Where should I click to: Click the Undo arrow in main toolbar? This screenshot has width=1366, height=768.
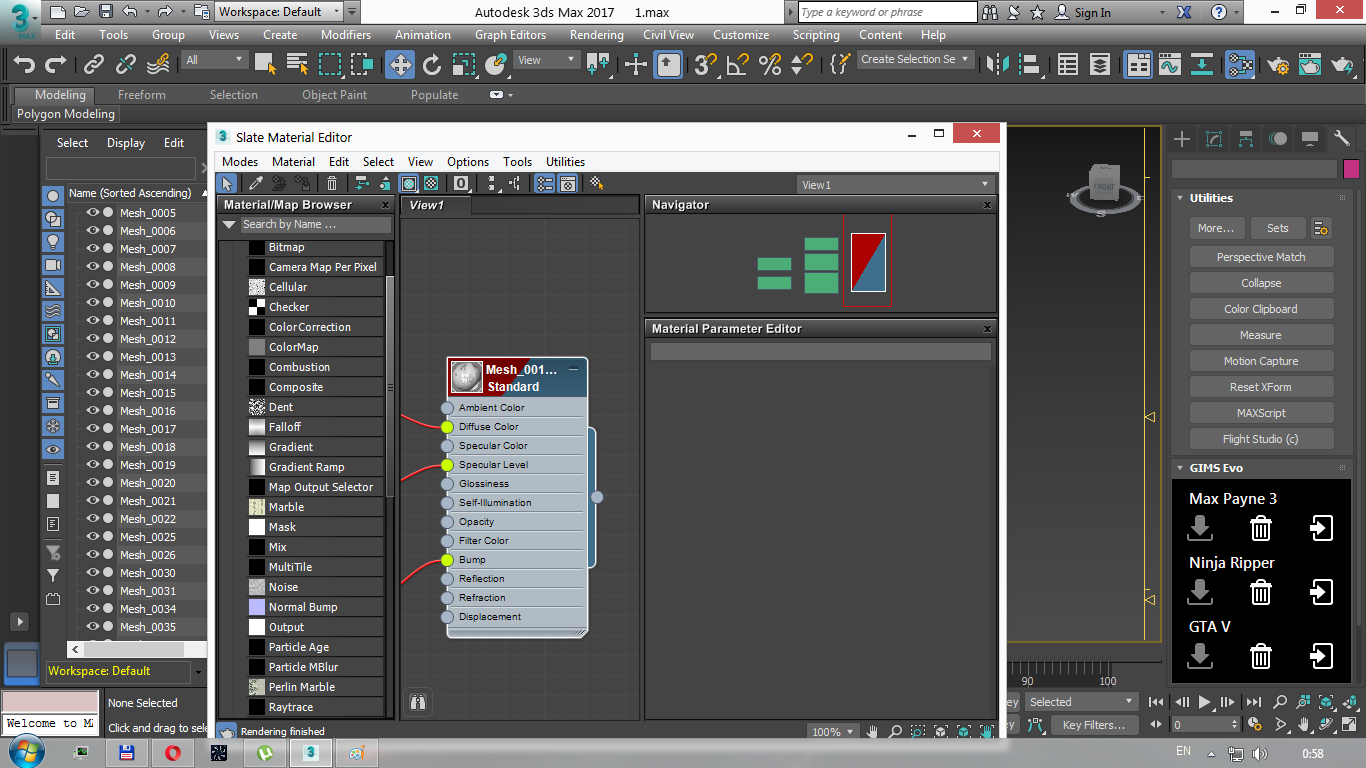pyautogui.click(x=24, y=65)
